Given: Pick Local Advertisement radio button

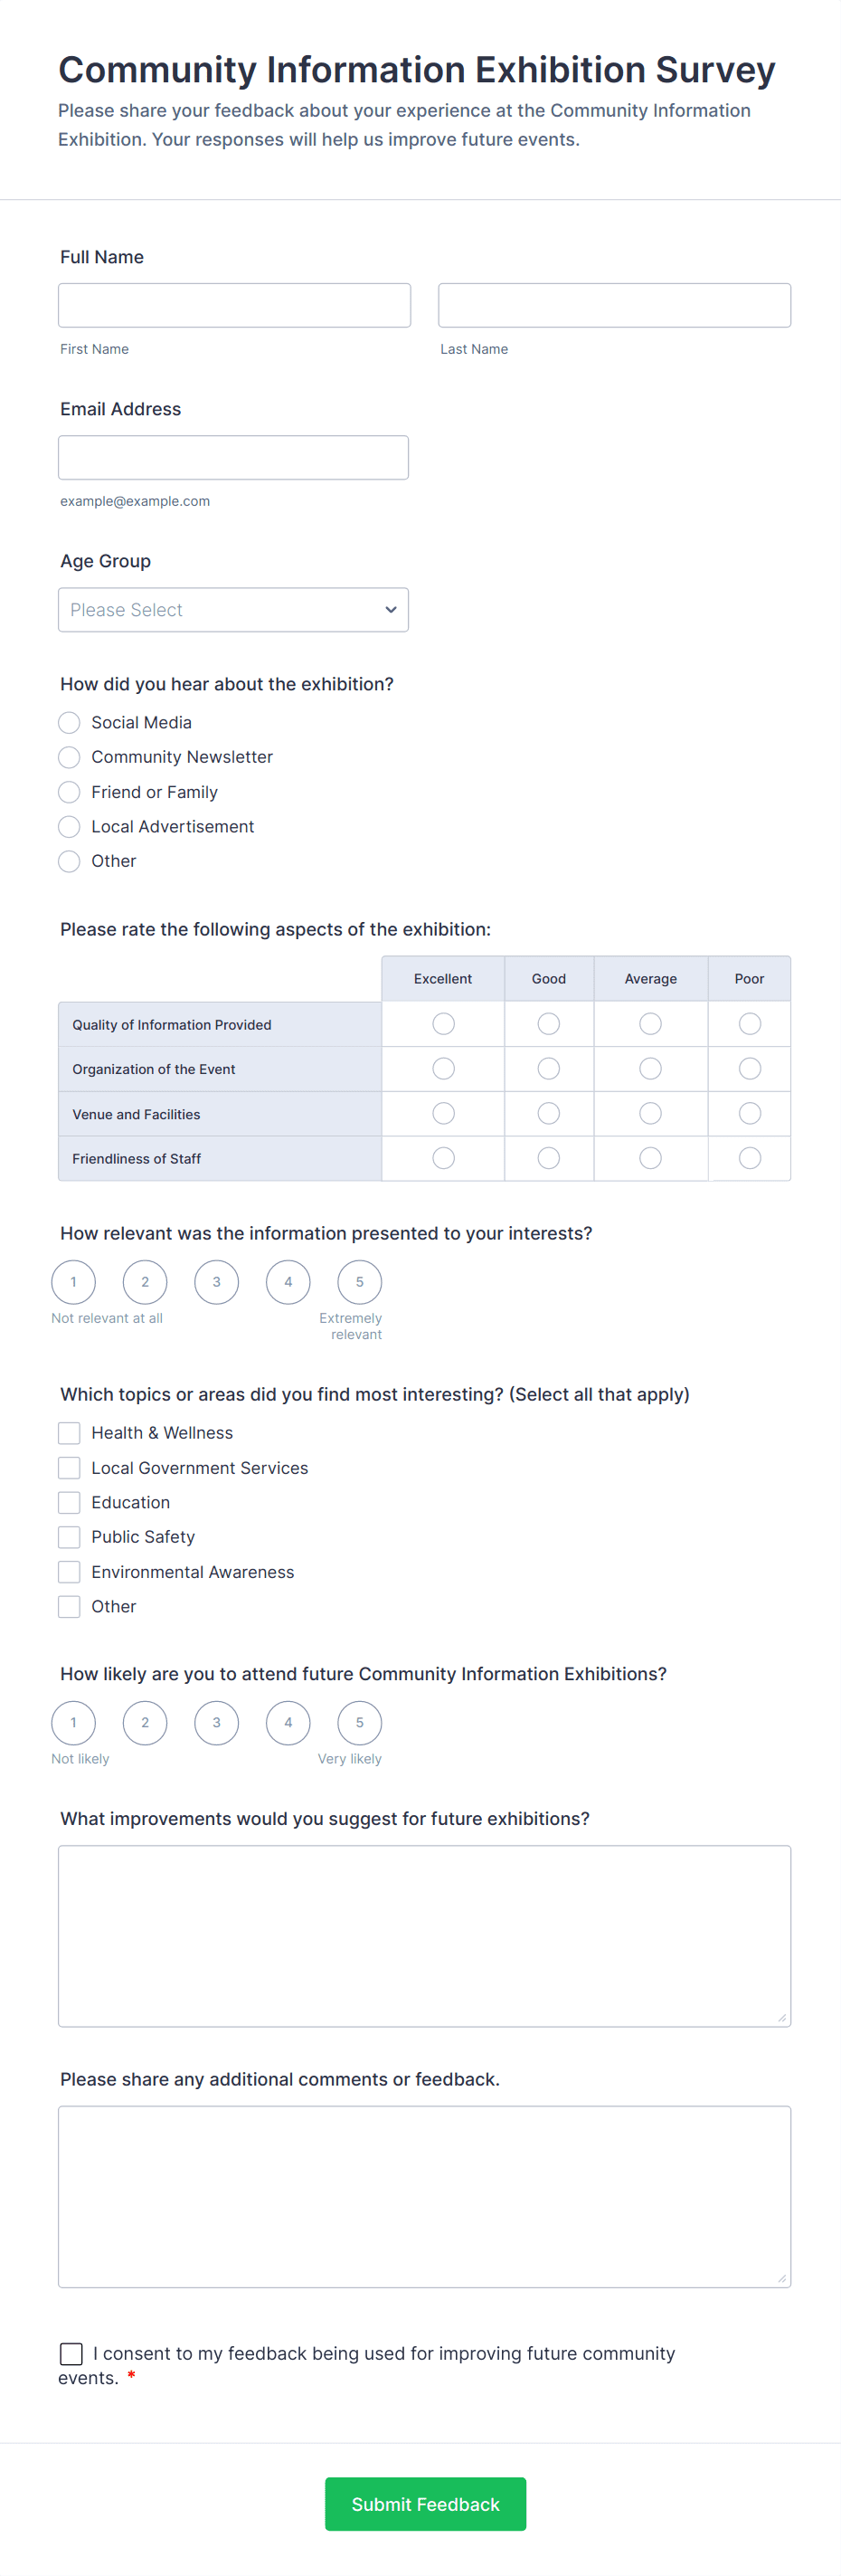Looking at the screenshot, I should 69,827.
